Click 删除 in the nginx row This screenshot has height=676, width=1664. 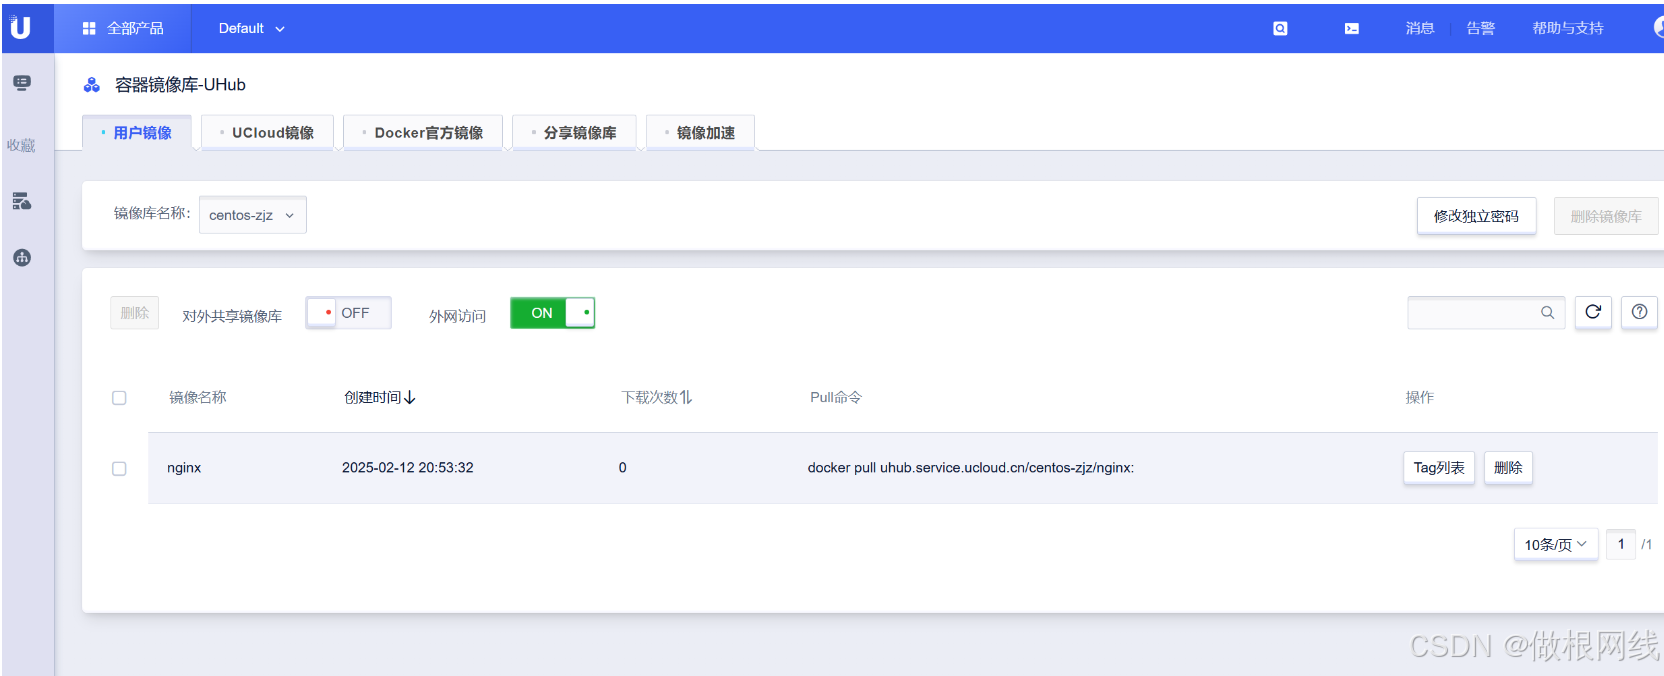1508,467
